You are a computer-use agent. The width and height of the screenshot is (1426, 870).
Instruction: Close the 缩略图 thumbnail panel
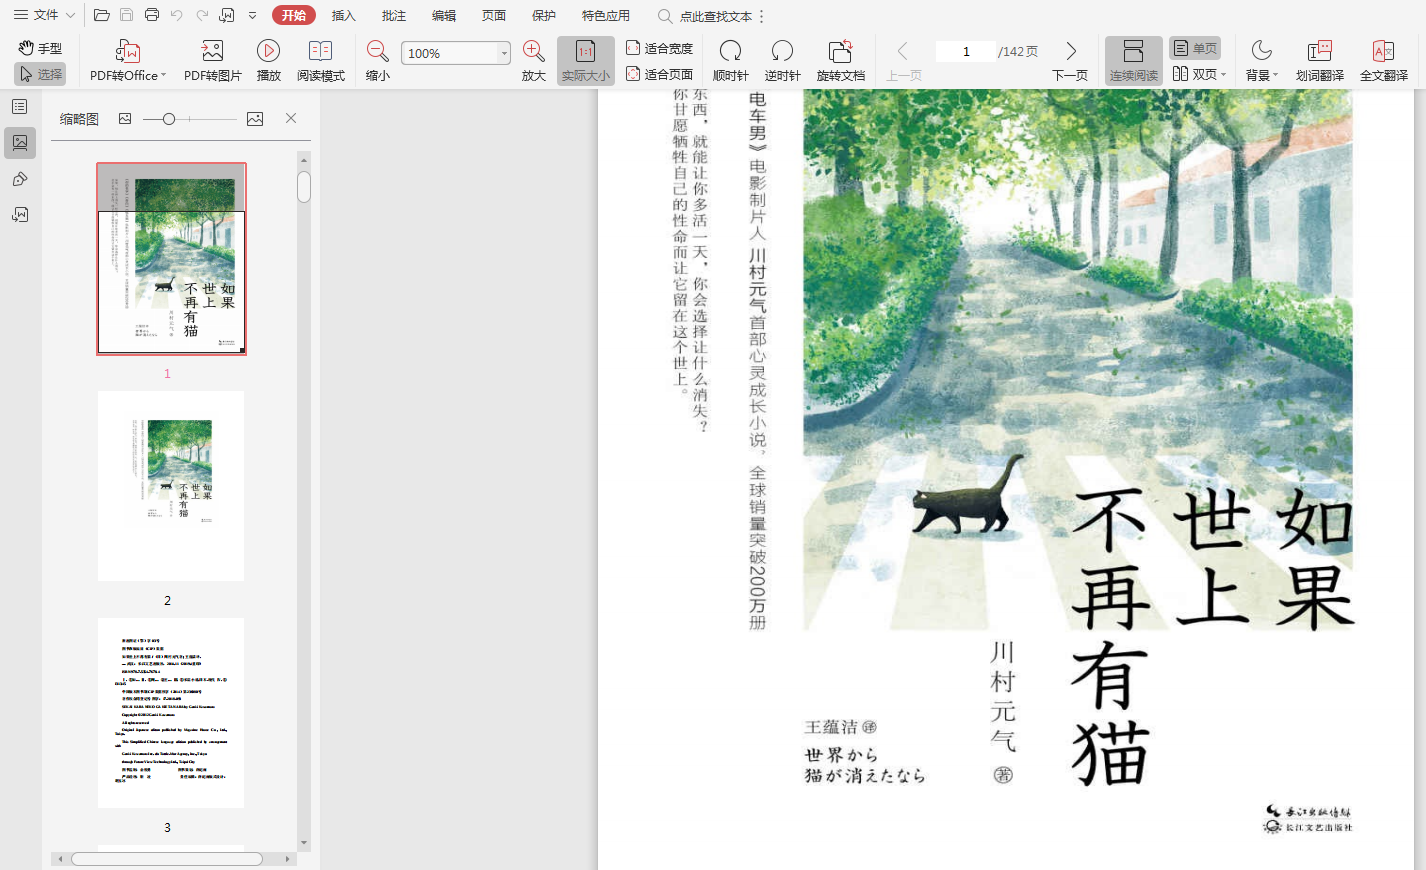coord(291,118)
